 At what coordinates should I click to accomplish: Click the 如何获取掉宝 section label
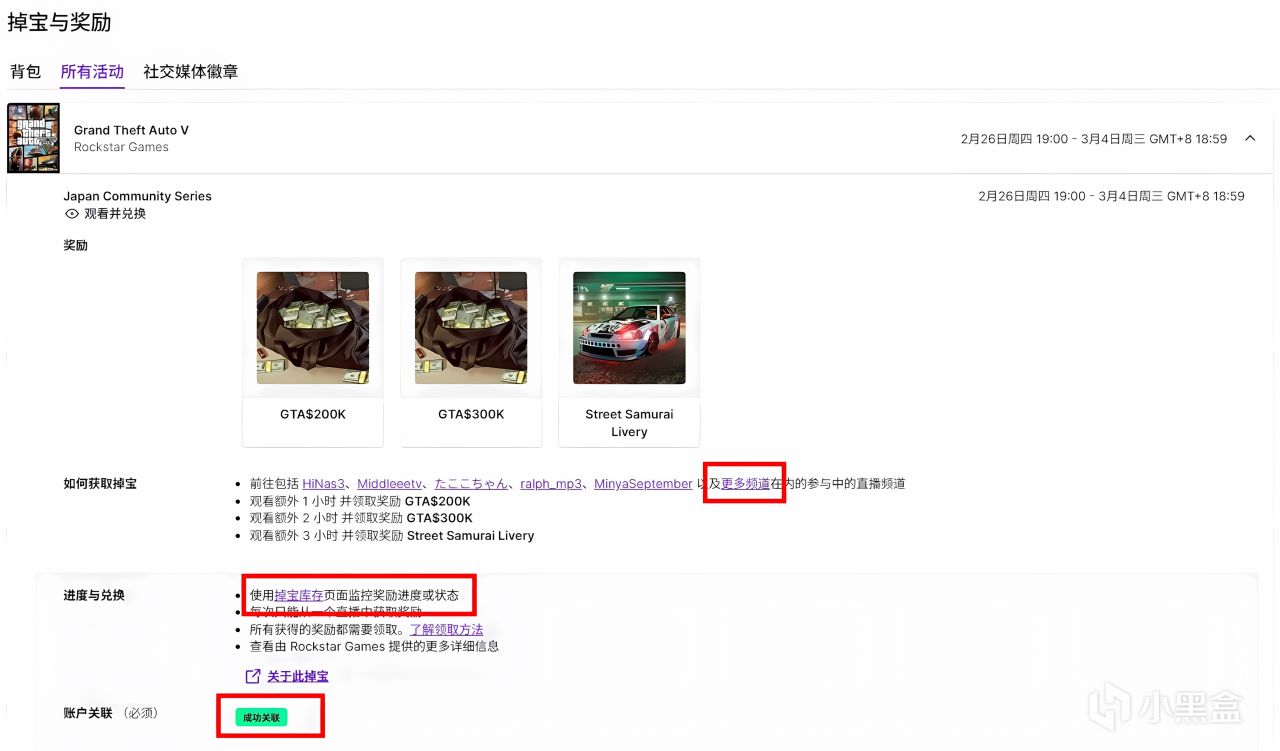tap(100, 484)
